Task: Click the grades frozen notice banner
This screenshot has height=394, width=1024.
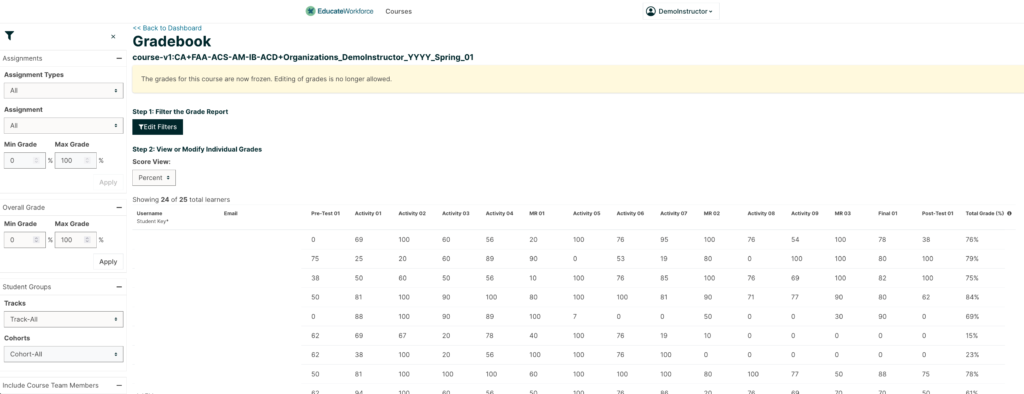Action: pos(578,79)
